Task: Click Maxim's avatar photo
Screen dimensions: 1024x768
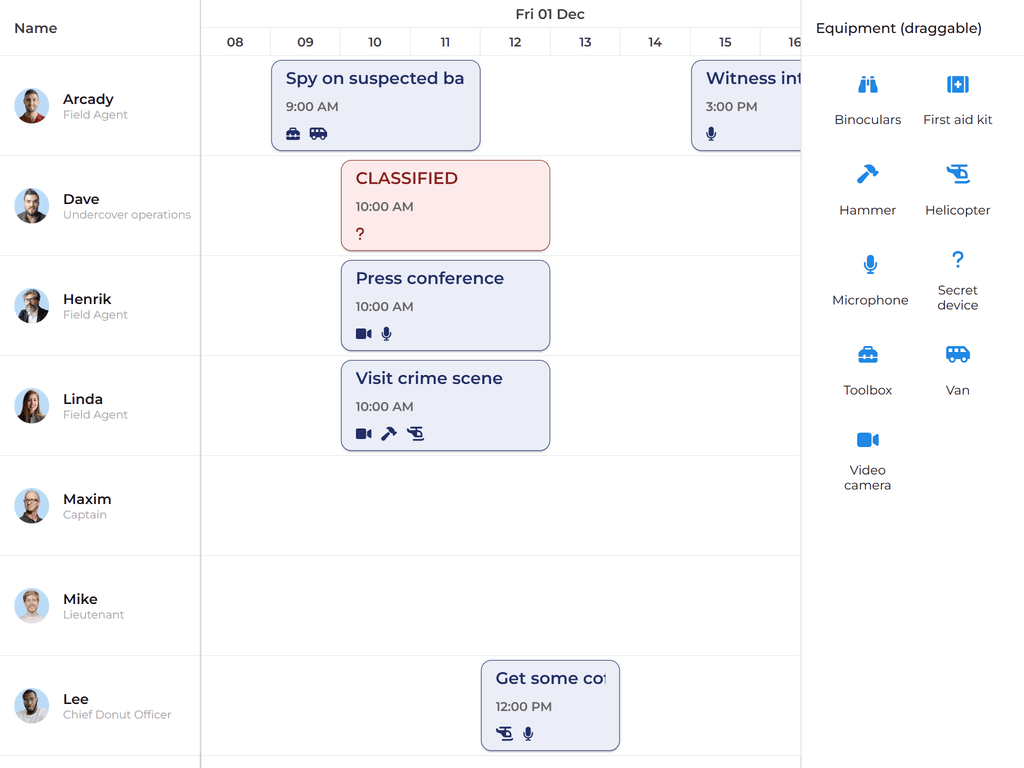Action: point(32,506)
